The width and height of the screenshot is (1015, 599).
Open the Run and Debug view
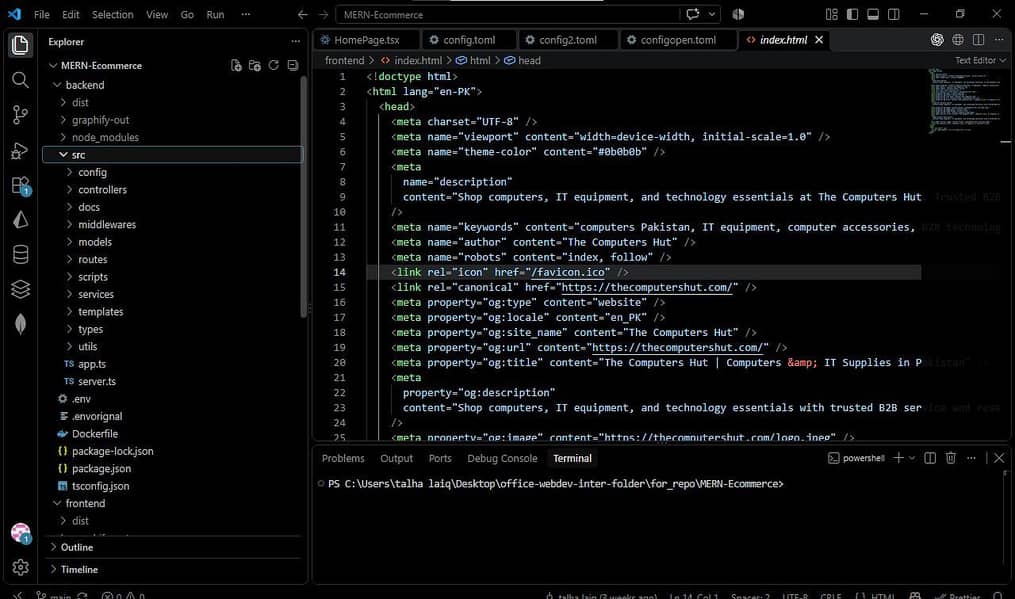click(20, 150)
